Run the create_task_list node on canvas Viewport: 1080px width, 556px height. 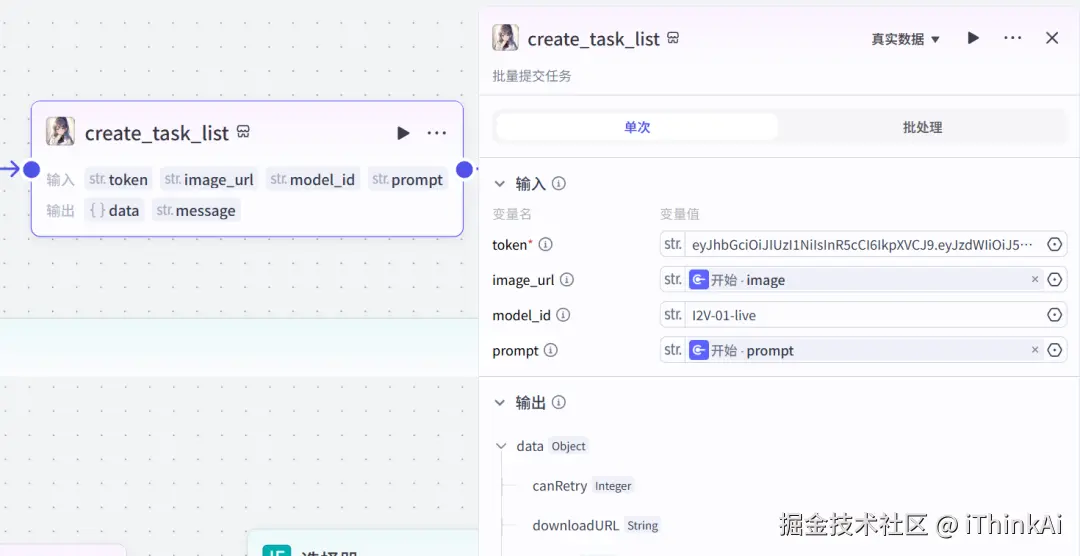pos(404,133)
